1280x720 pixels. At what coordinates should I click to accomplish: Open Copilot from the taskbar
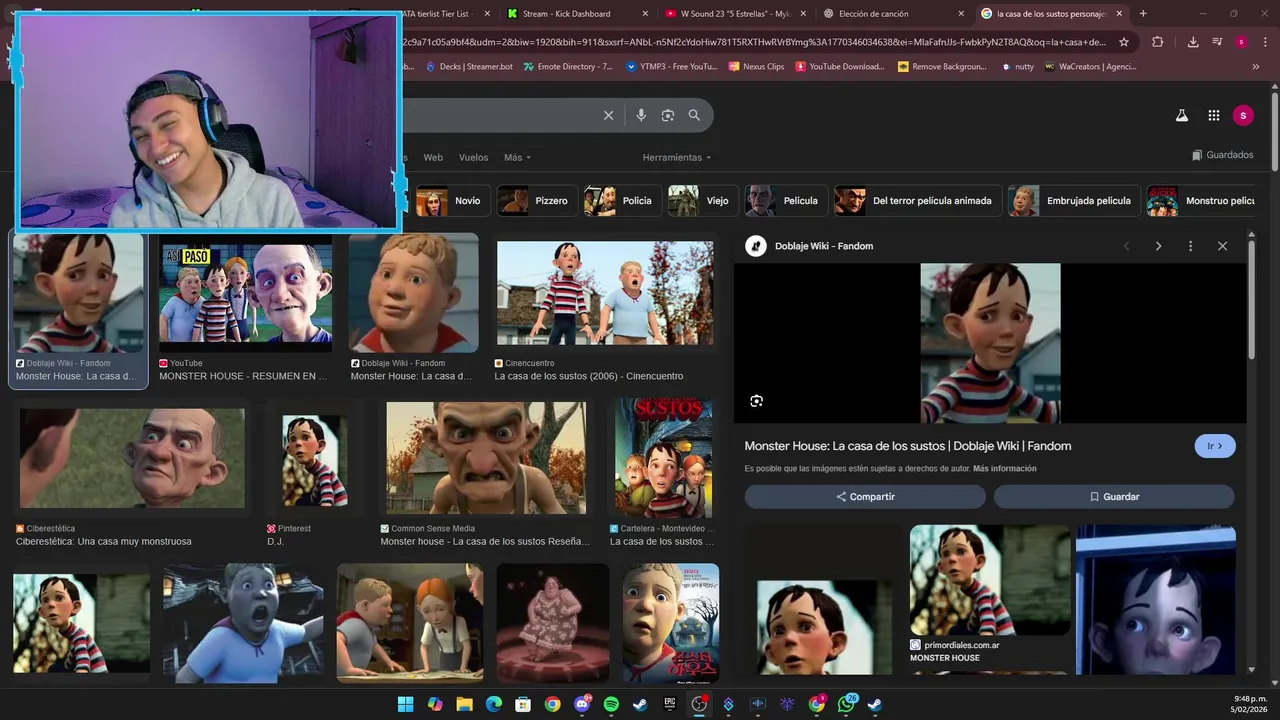click(435, 704)
